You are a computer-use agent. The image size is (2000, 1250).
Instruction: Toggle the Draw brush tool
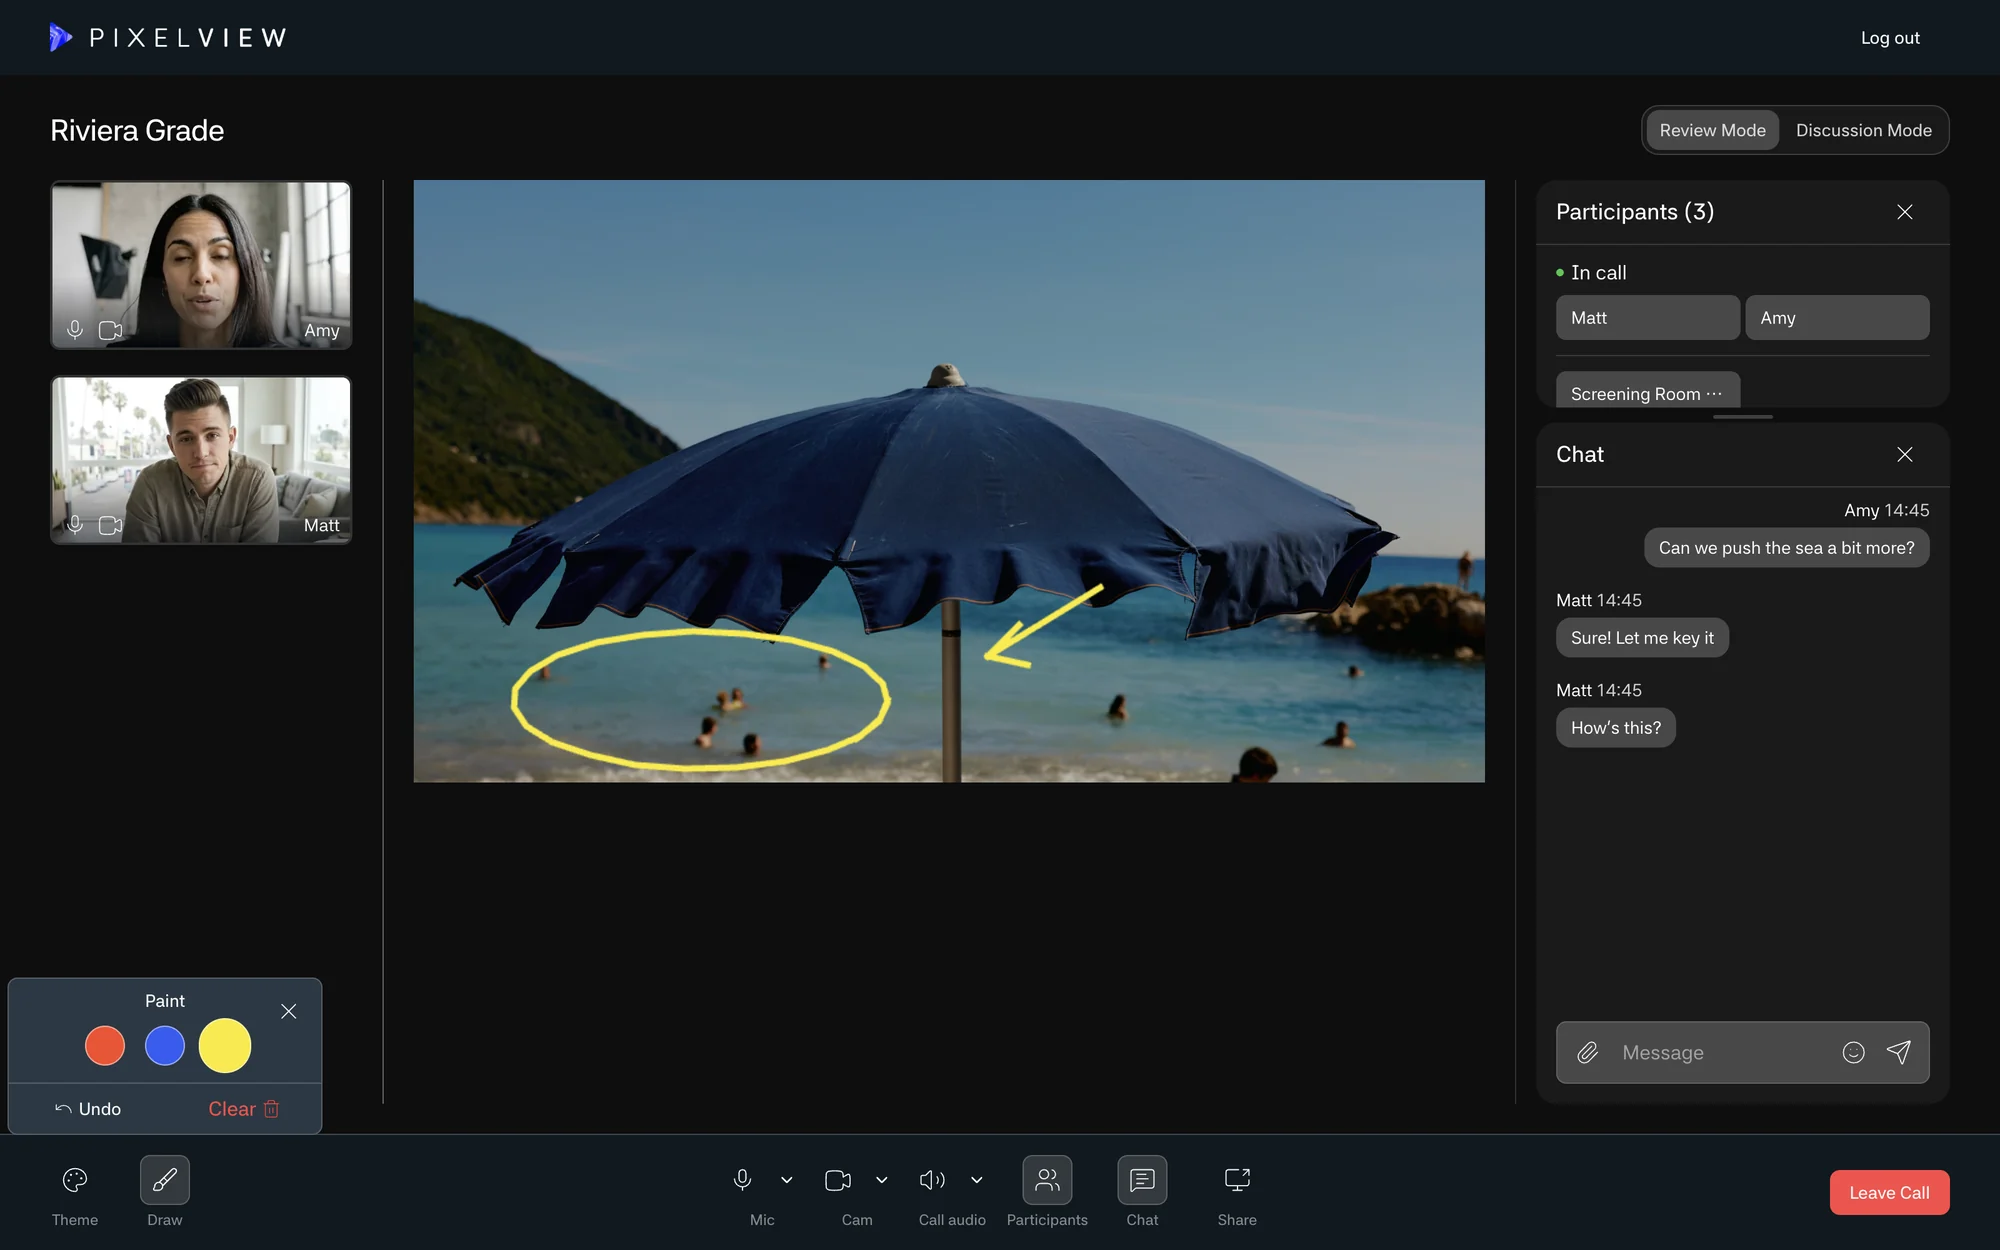[165, 1181]
